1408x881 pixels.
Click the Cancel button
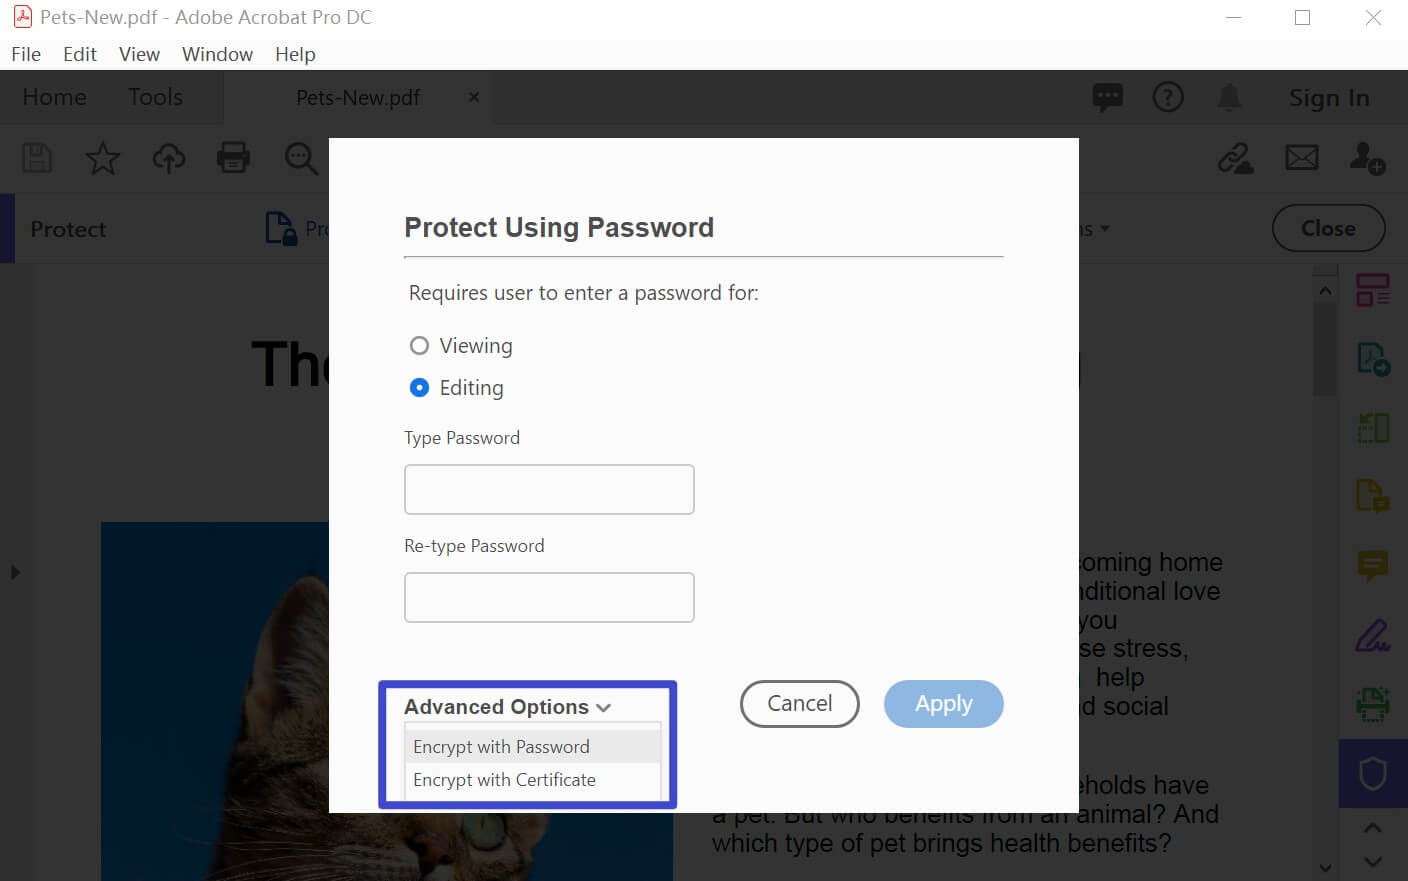point(799,704)
